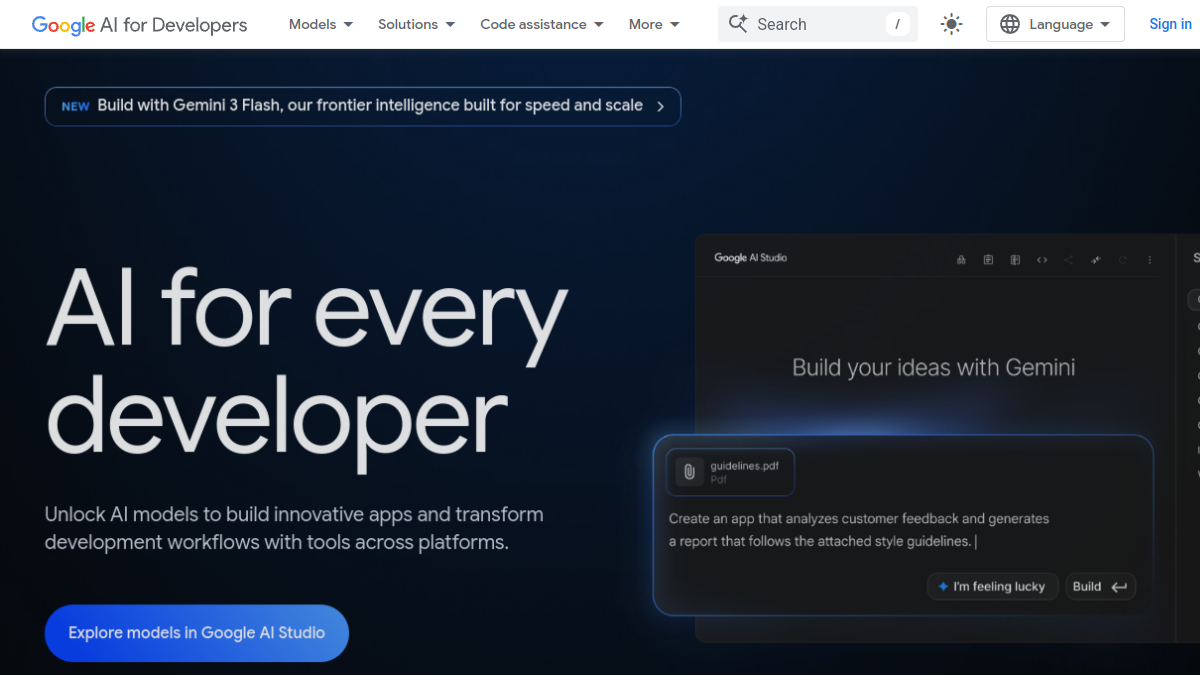Viewport: 1200px width, 675px height.
Task: Expand the Solutions dropdown menu
Action: [417, 24]
